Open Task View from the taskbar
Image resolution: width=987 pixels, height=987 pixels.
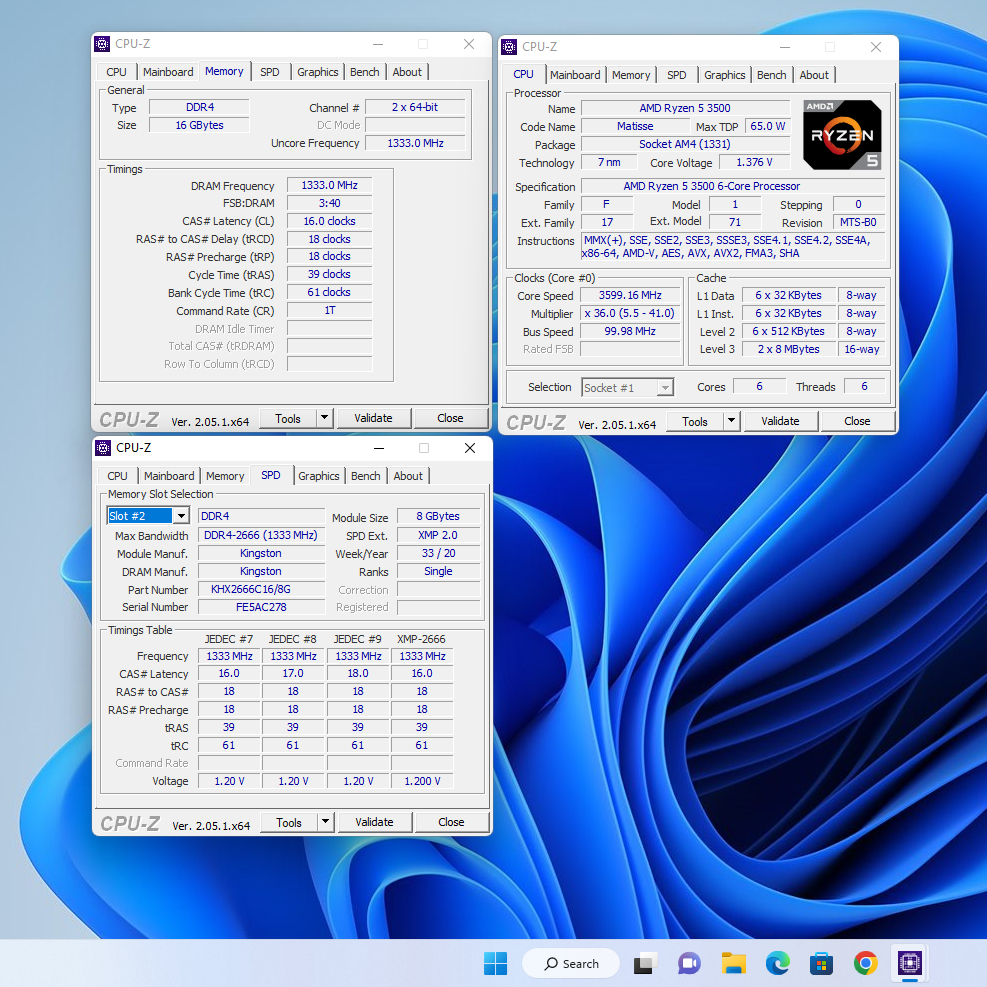pyautogui.click(x=644, y=963)
